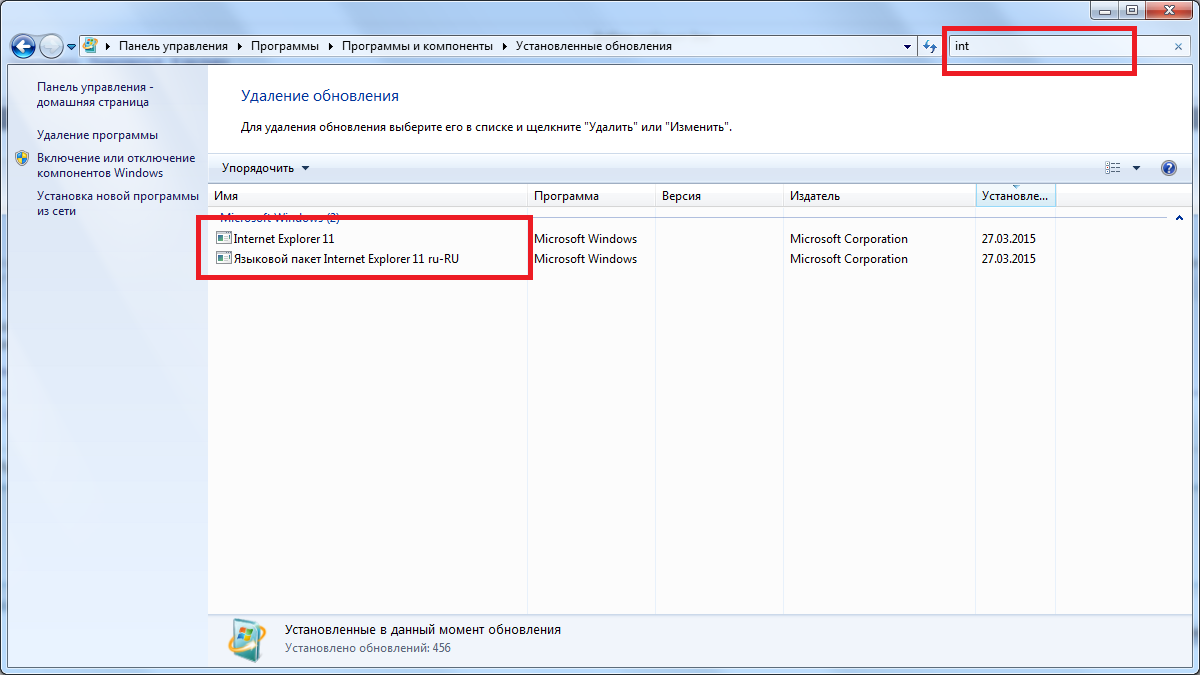
Task: Open 'Удаление программы' link
Action: [x=97, y=135]
